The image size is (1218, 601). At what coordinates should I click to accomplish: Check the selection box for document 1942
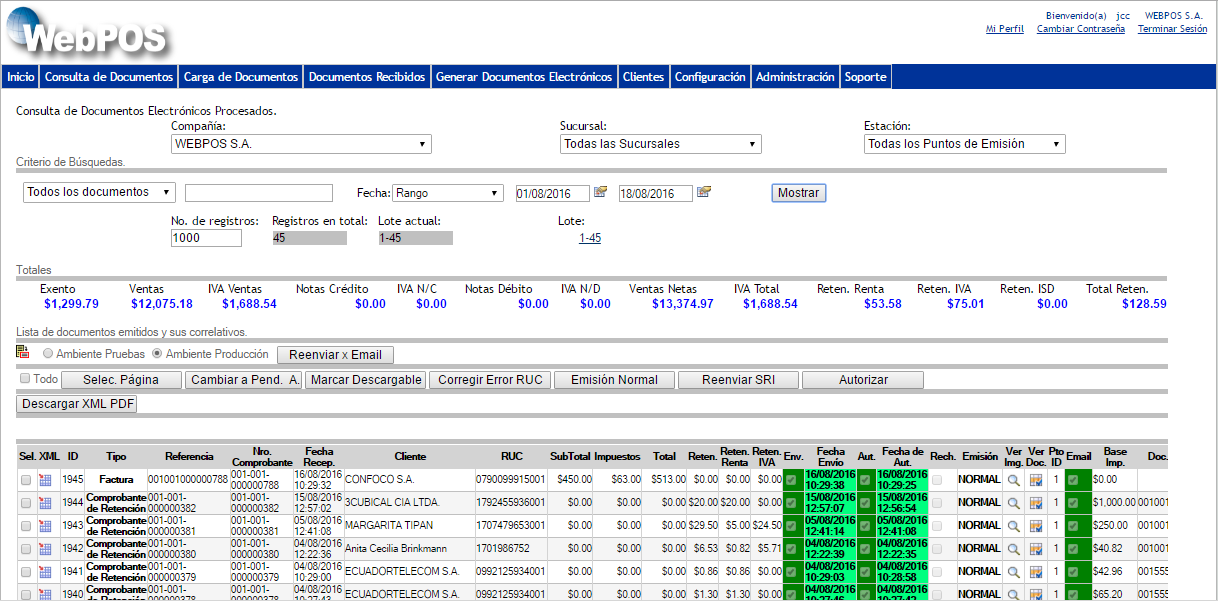25,548
